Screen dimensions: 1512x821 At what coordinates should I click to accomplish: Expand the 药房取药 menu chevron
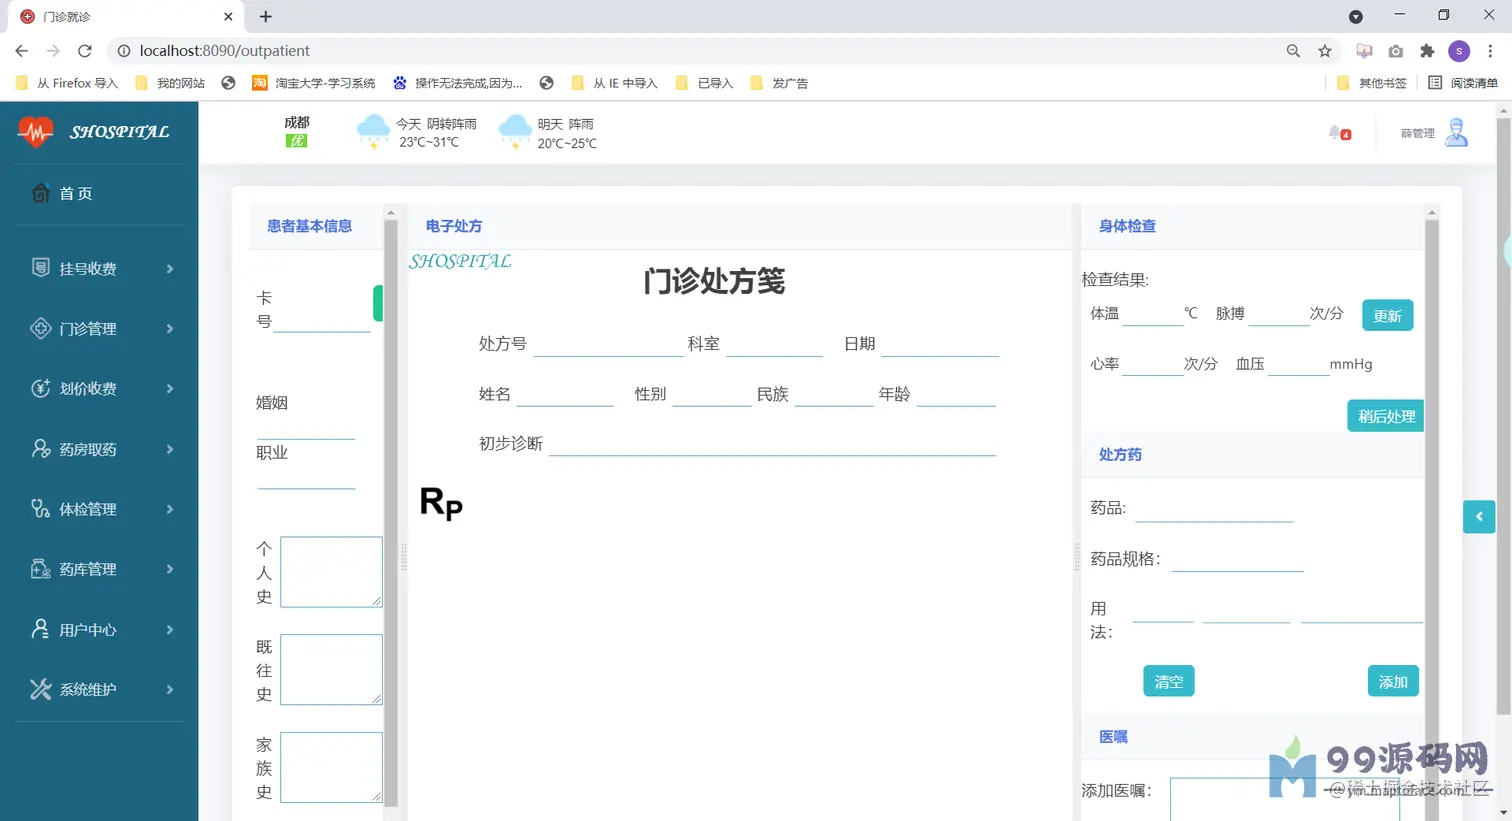coord(170,449)
